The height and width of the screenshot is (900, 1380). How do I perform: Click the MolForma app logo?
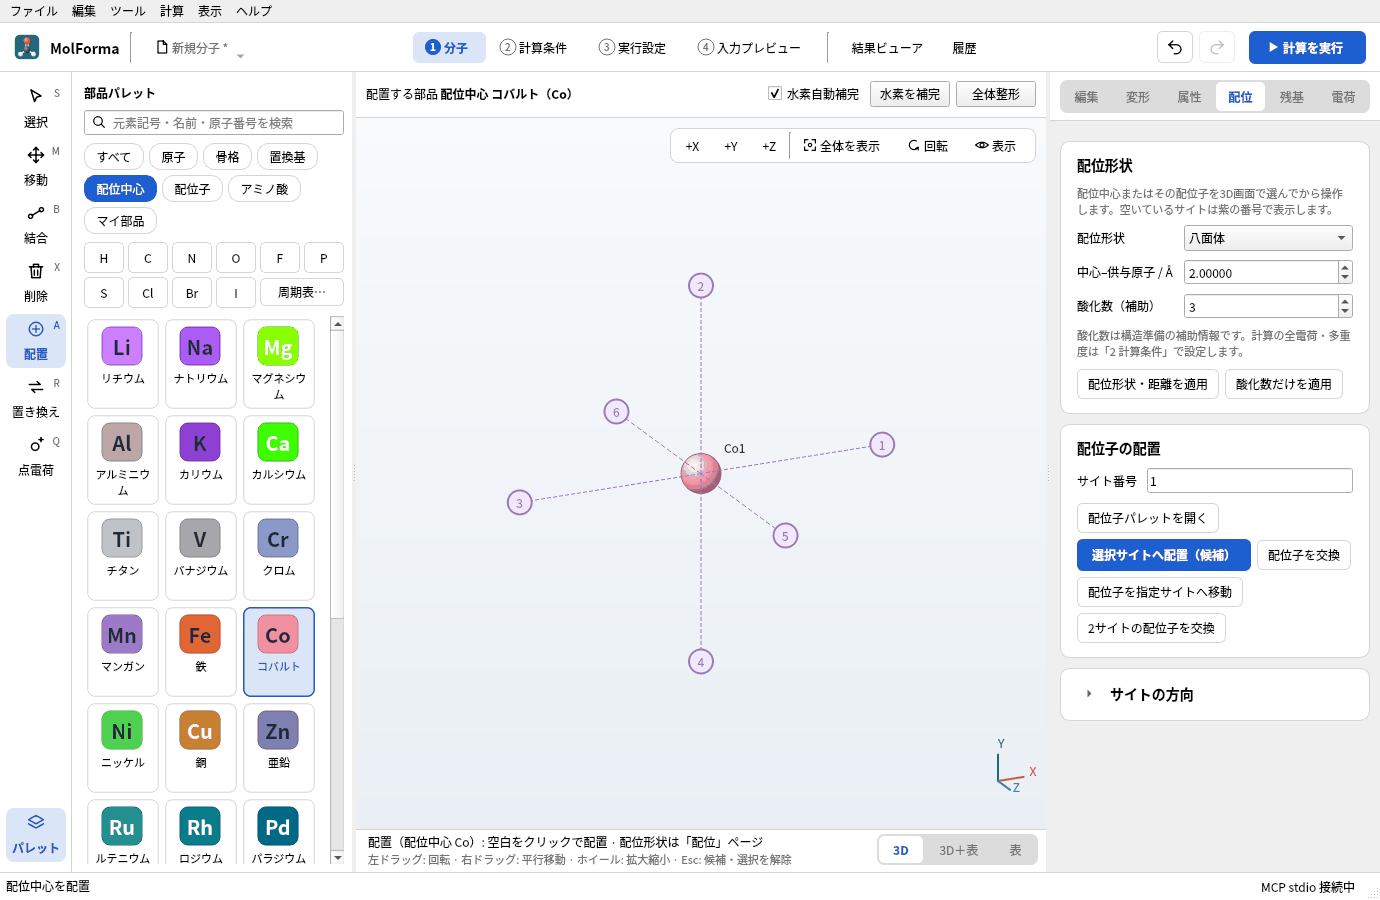(x=27, y=47)
